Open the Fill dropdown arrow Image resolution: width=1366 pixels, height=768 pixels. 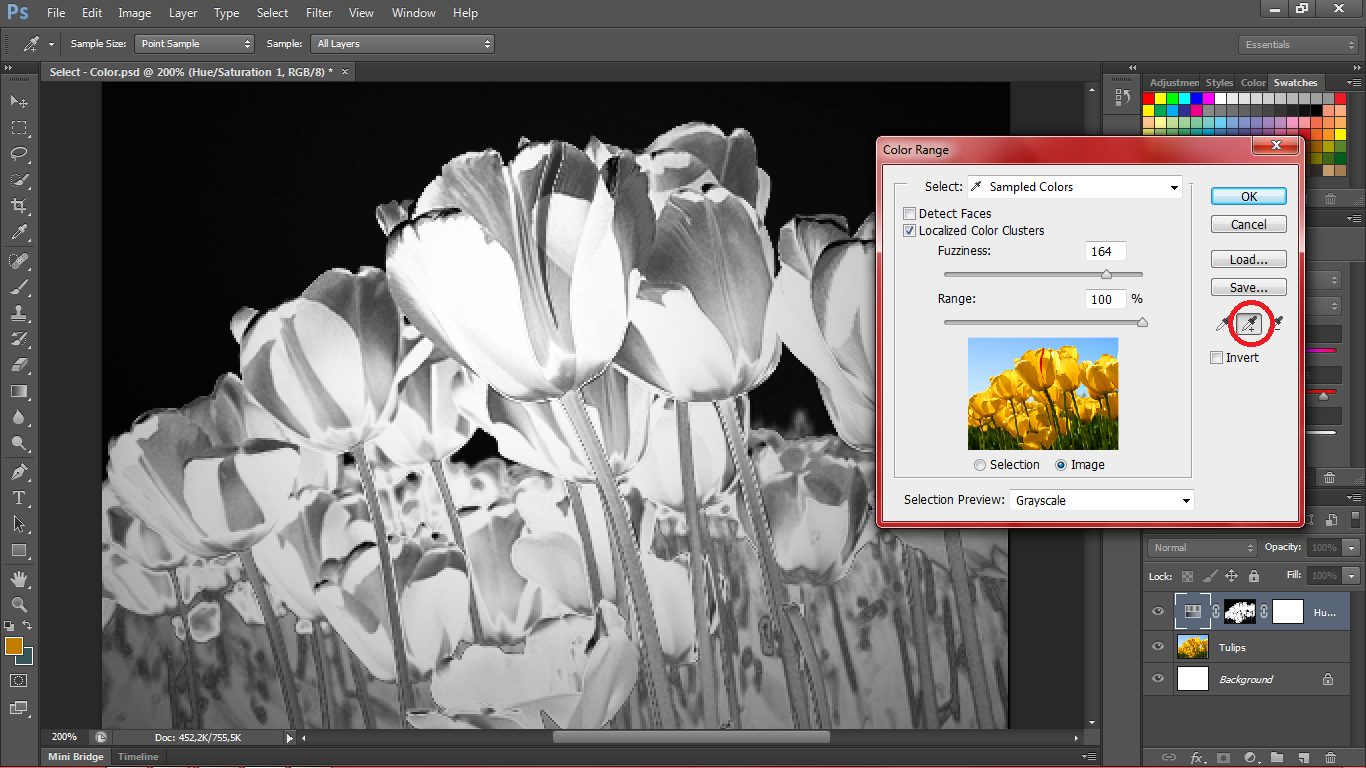1351,576
